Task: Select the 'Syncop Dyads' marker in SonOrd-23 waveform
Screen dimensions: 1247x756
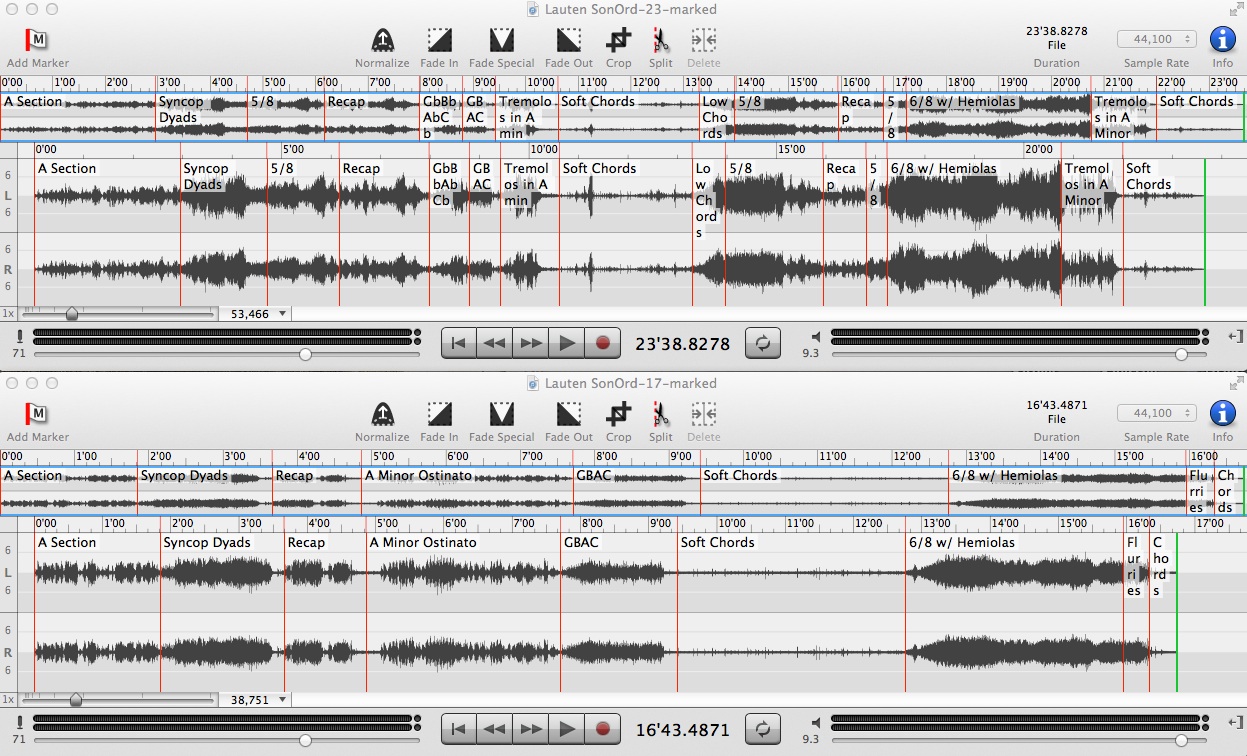Action: click(x=207, y=176)
